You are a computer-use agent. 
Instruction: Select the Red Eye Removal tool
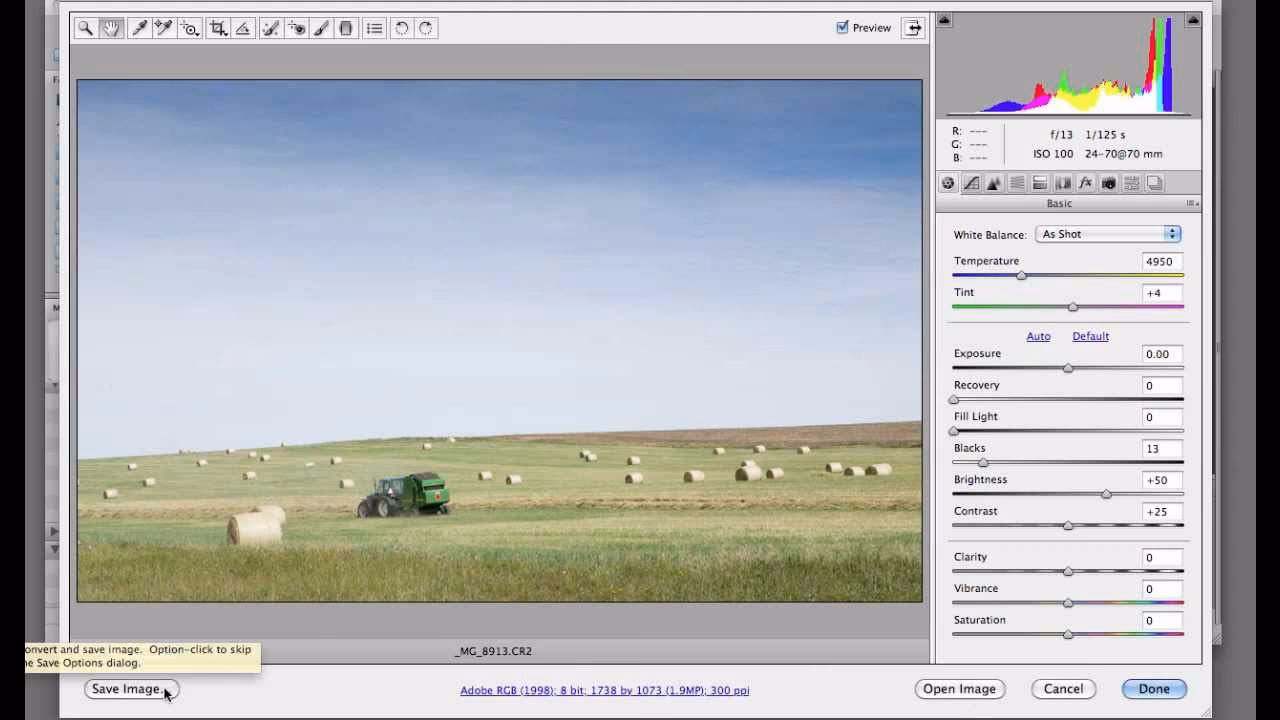296,28
